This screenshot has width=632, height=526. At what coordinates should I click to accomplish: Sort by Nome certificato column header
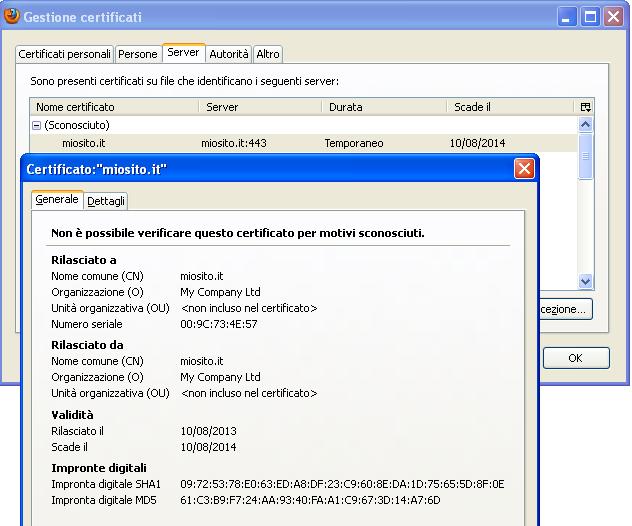point(114,107)
